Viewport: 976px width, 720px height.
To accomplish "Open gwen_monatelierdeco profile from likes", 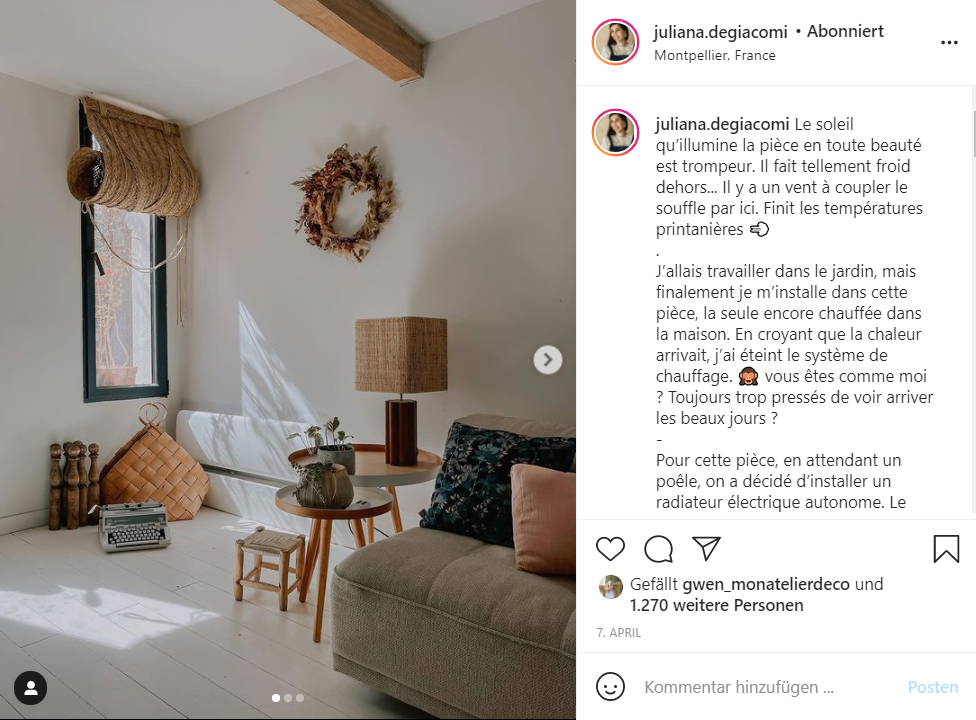I will pos(766,584).
